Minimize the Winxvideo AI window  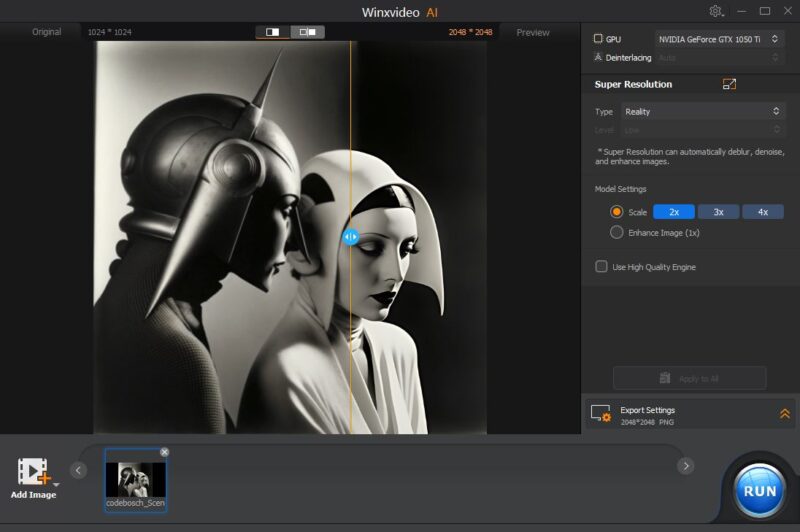coord(741,11)
